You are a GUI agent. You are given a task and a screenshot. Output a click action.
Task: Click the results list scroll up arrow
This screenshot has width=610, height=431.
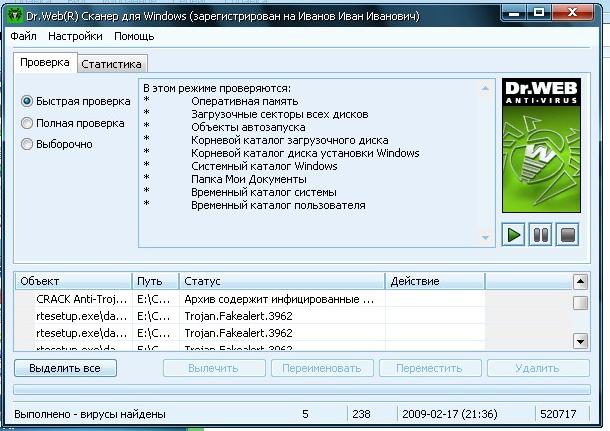580,282
